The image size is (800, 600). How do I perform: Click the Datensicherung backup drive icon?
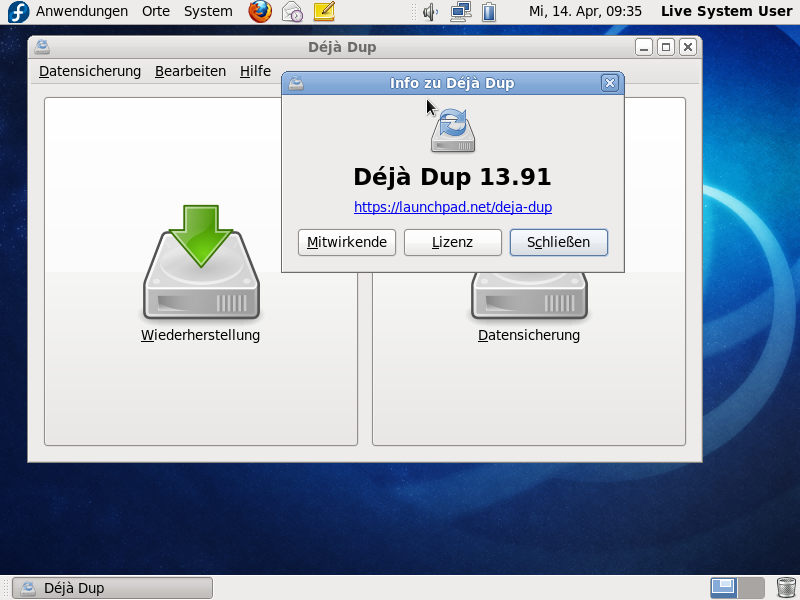click(529, 296)
